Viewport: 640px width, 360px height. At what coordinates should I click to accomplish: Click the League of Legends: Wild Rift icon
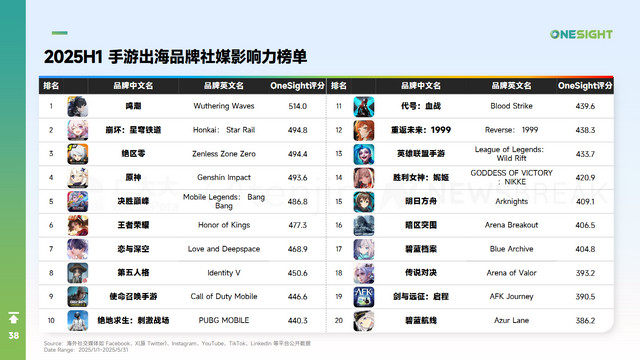(364, 154)
